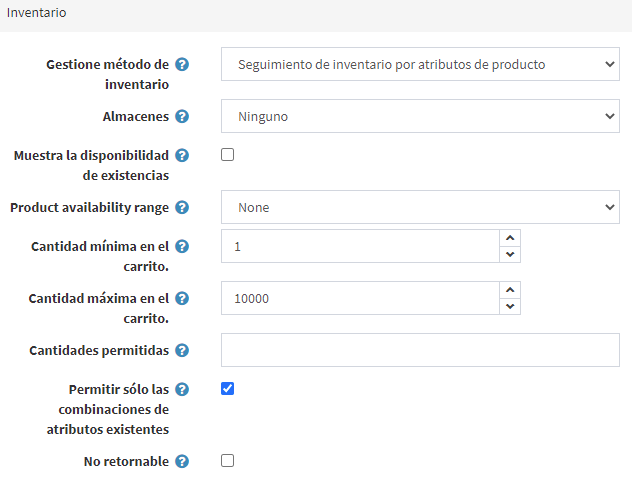The height and width of the screenshot is (484, 632).
Task: Decrease the Cantidad máxima en el carrito value
Action: tap(510, 306)
